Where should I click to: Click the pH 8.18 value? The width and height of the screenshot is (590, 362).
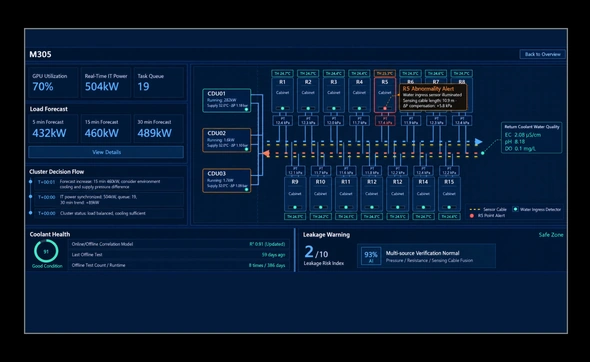pyautogui.click(x=515, y=141)
